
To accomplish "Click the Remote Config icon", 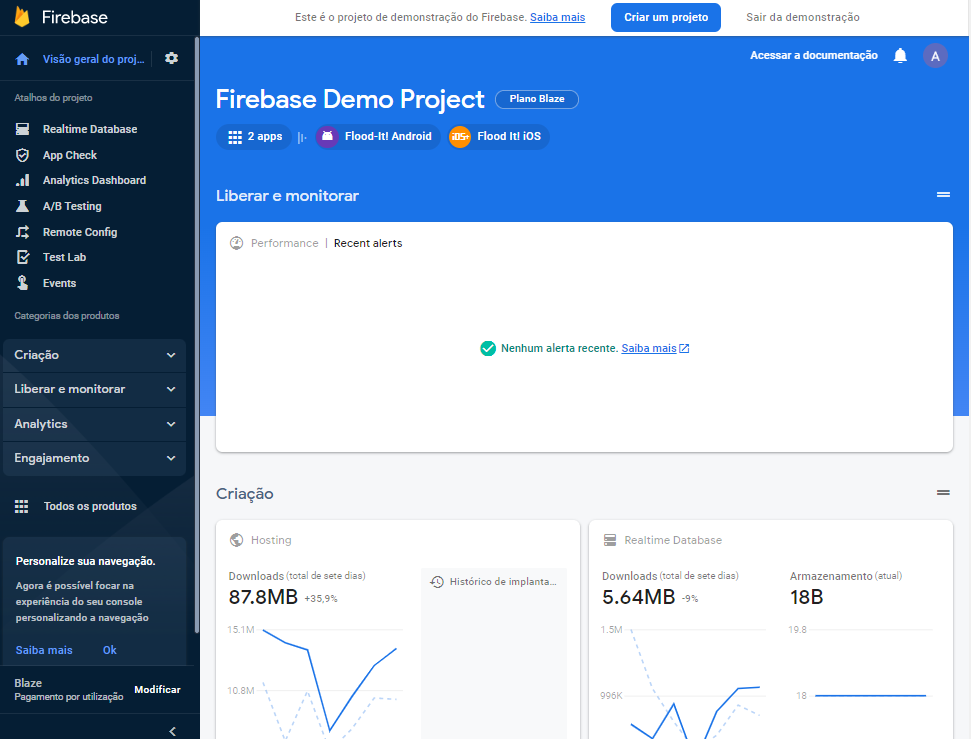I will tap(22, 232).
